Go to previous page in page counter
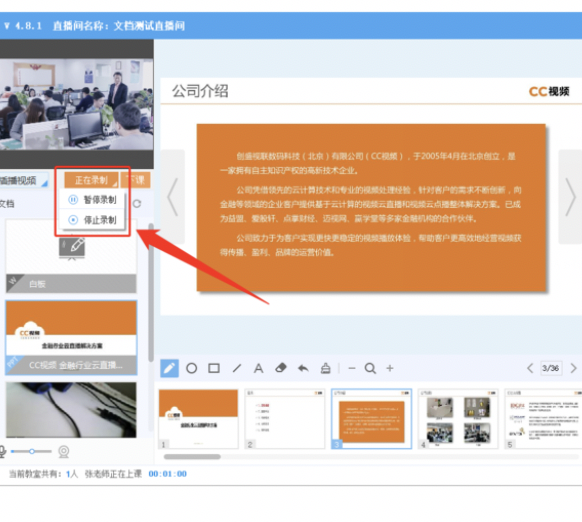The image size is (582, 522). 530,368
